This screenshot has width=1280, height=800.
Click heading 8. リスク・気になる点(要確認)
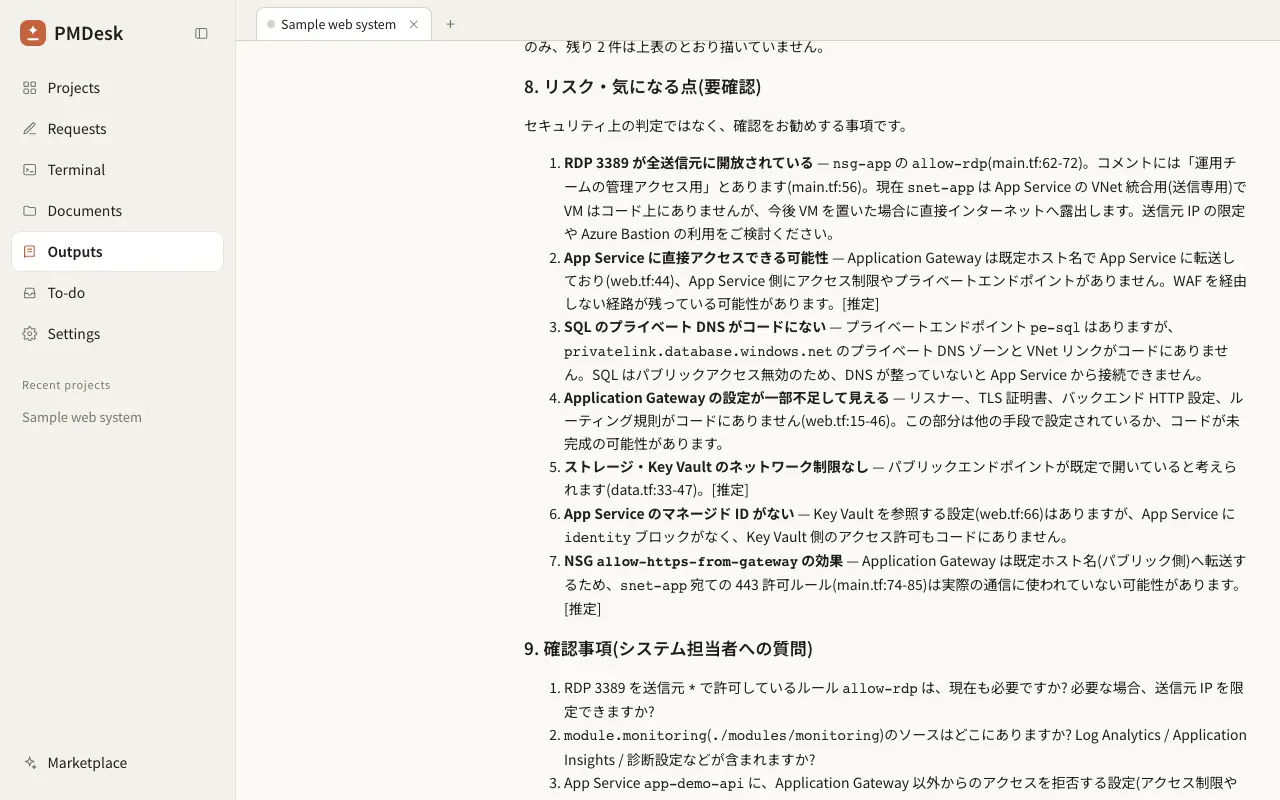pos(642,87)
